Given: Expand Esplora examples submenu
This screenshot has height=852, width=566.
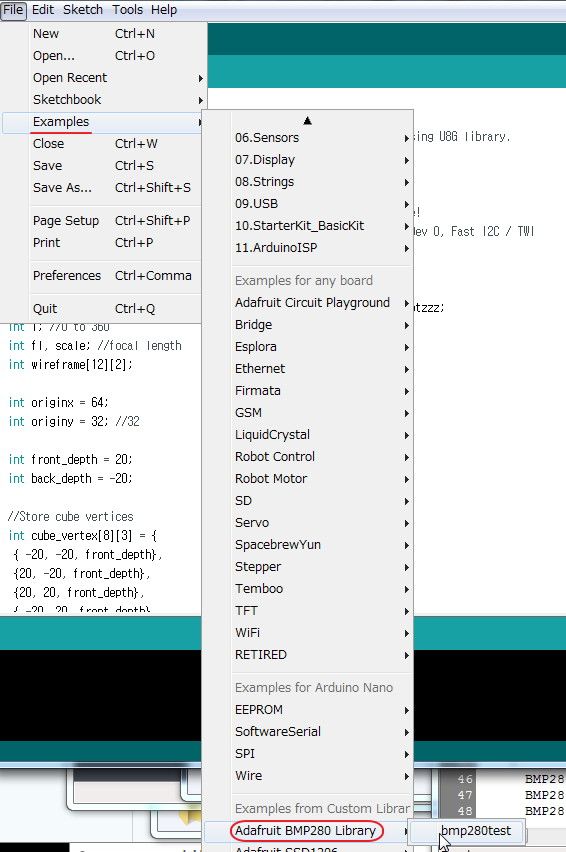Looking at the screenshot, I should pos(308,347).
